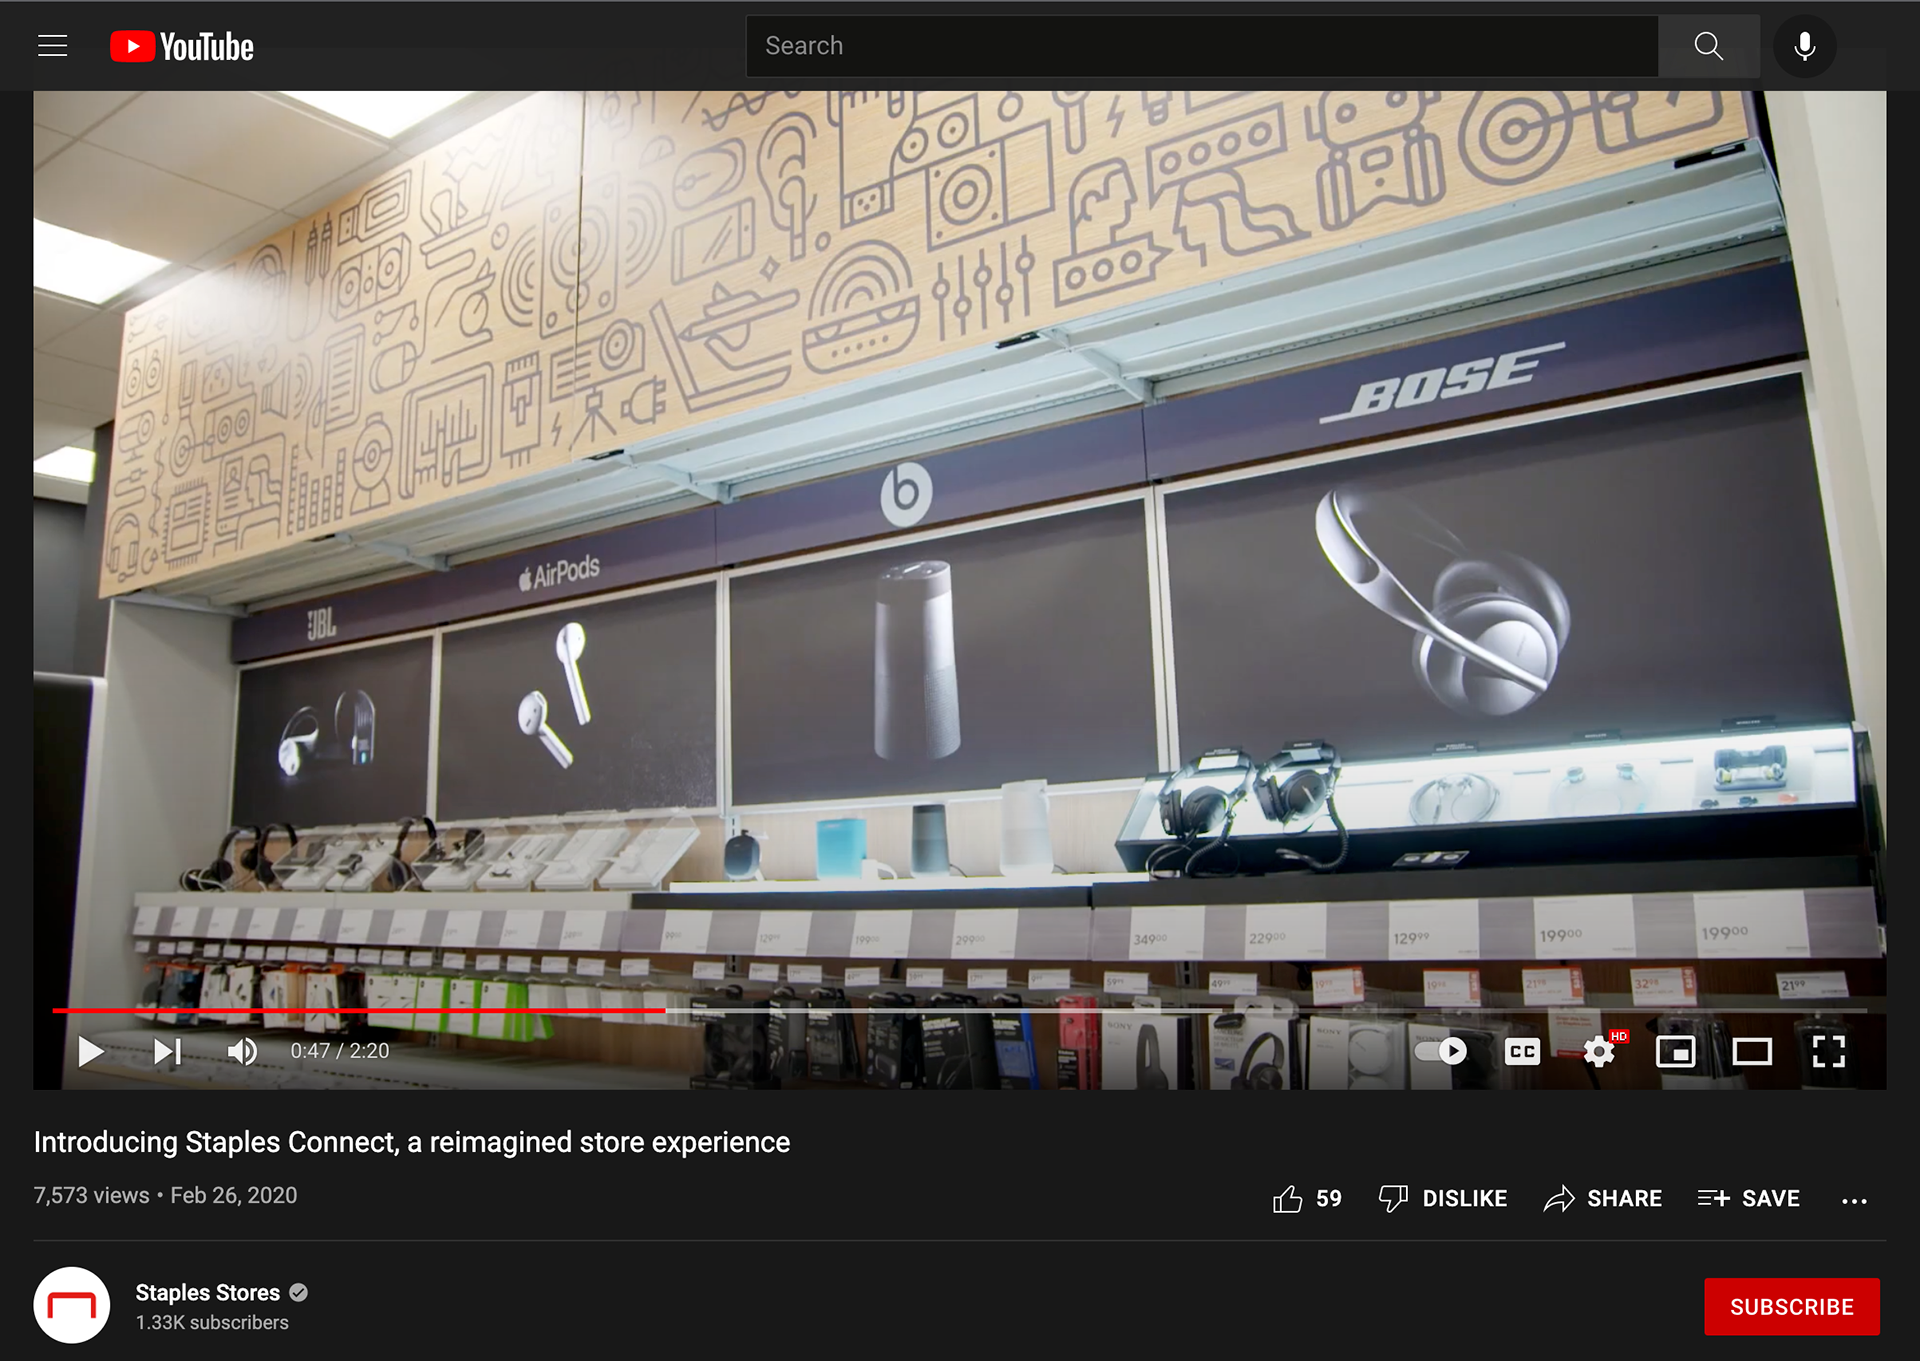Open the hamburger guide menu

53,46
